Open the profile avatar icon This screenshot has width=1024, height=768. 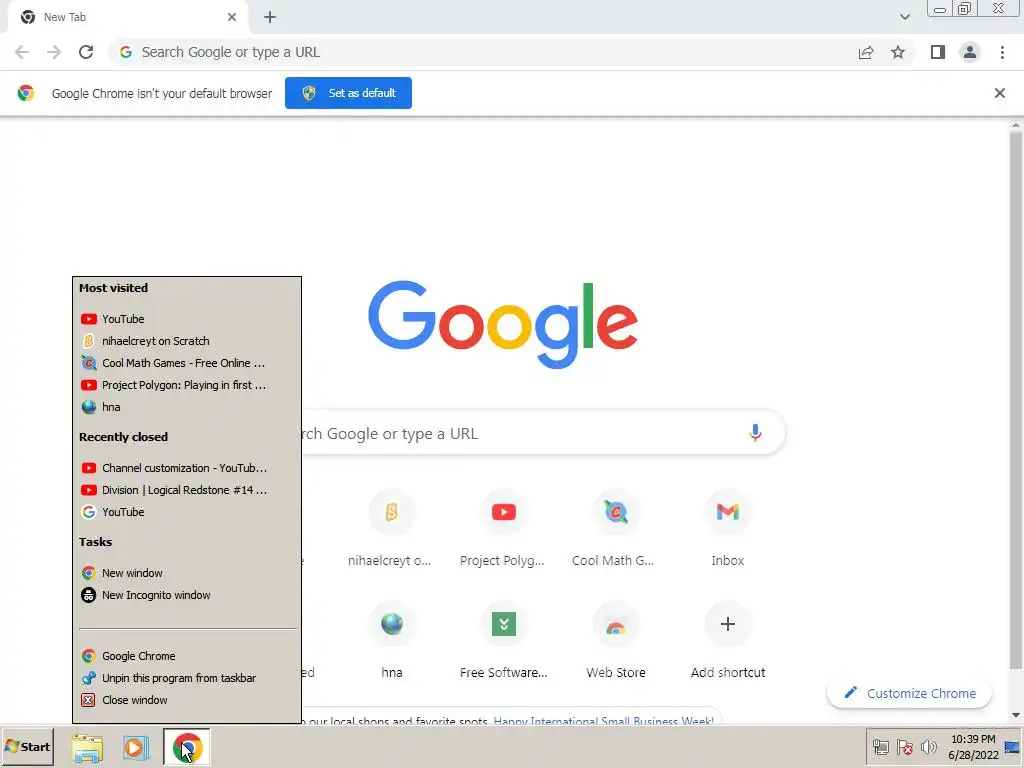pyautogui.click(x=970, y=52)
